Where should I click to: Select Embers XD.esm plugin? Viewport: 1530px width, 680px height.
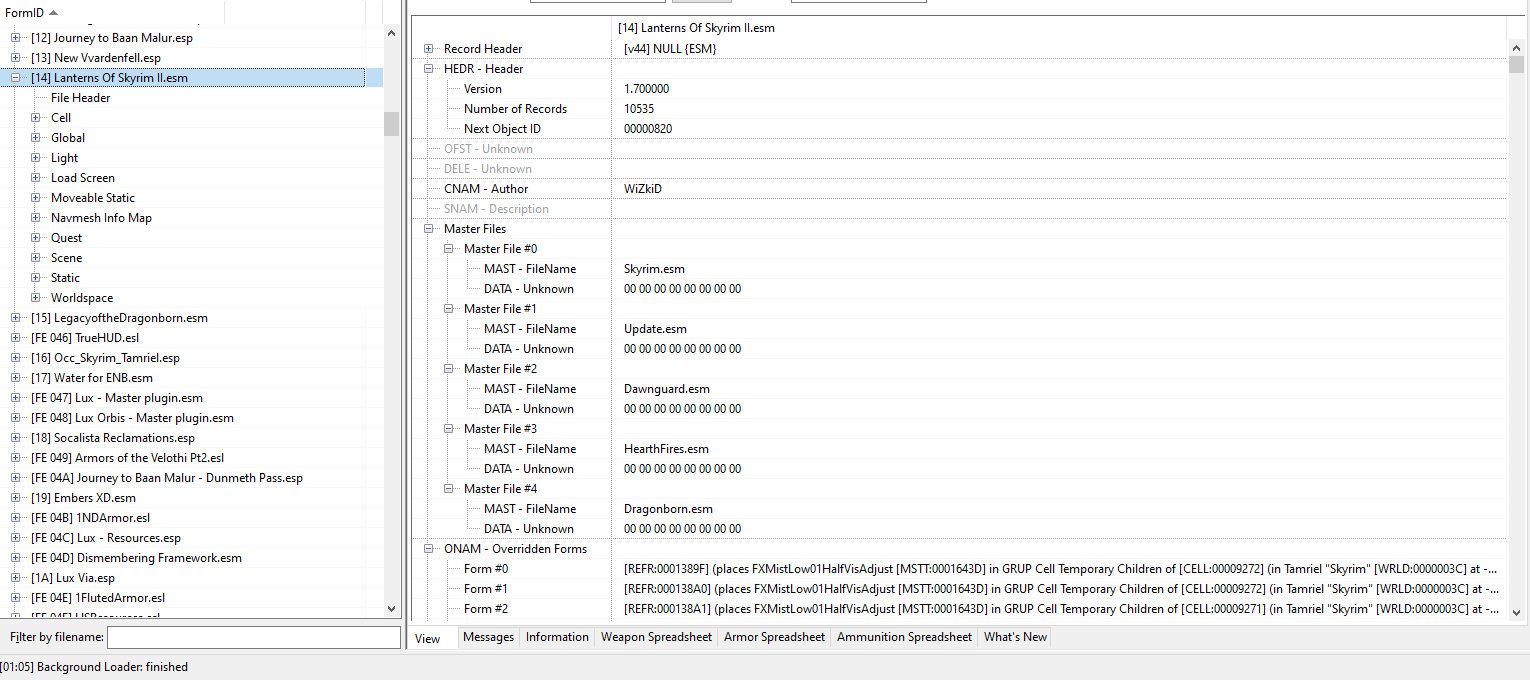tap(83, 498)
